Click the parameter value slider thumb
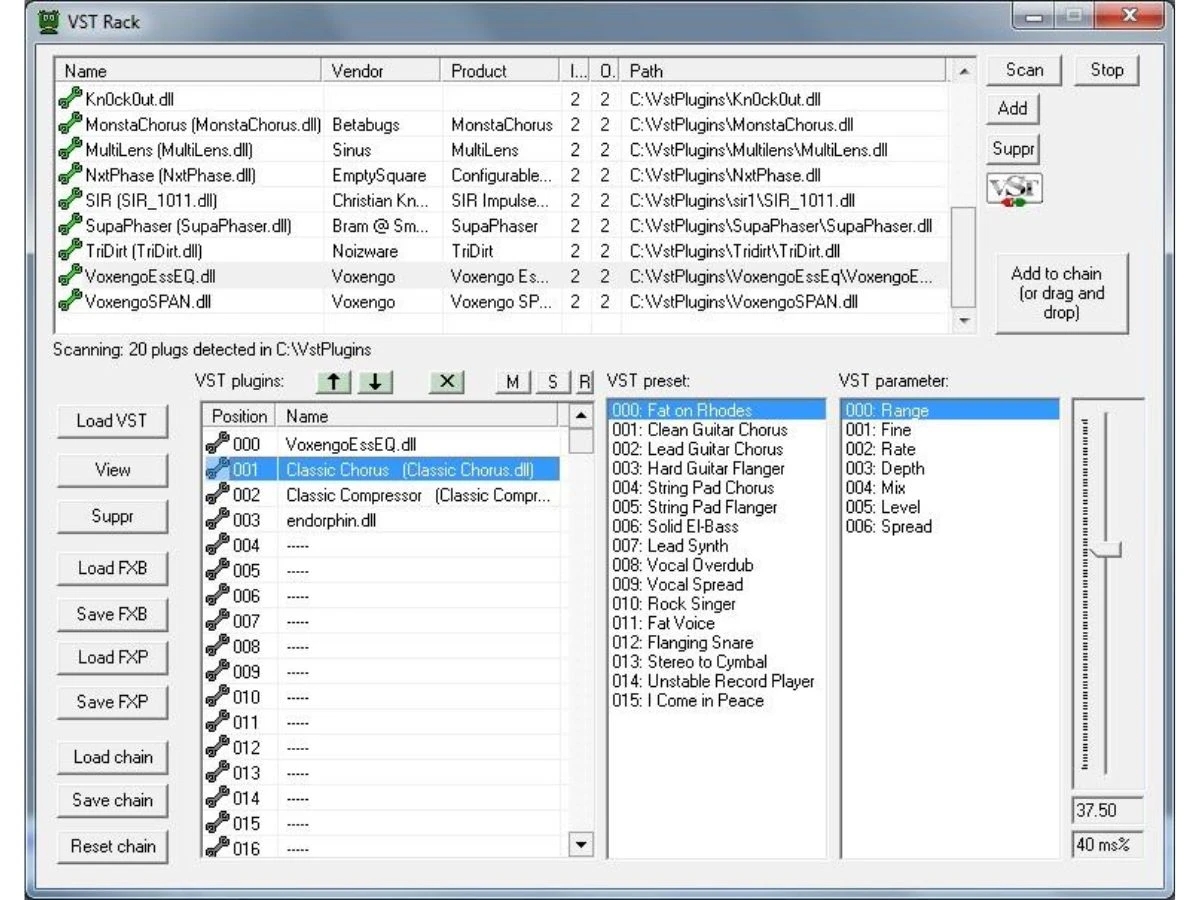 [1106, 549]
